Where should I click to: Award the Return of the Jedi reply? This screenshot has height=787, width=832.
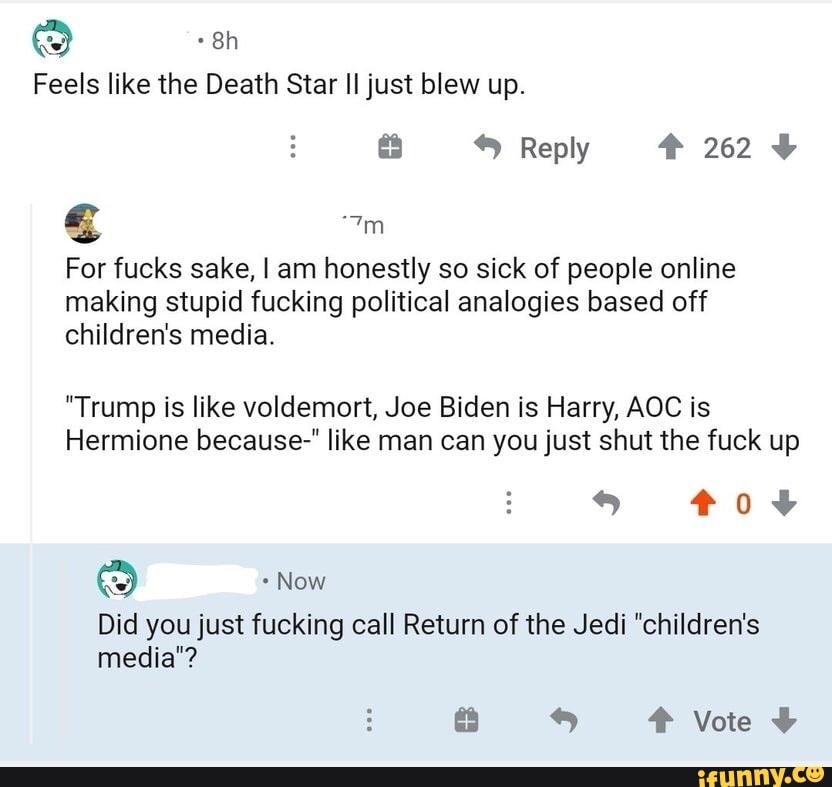467,720
